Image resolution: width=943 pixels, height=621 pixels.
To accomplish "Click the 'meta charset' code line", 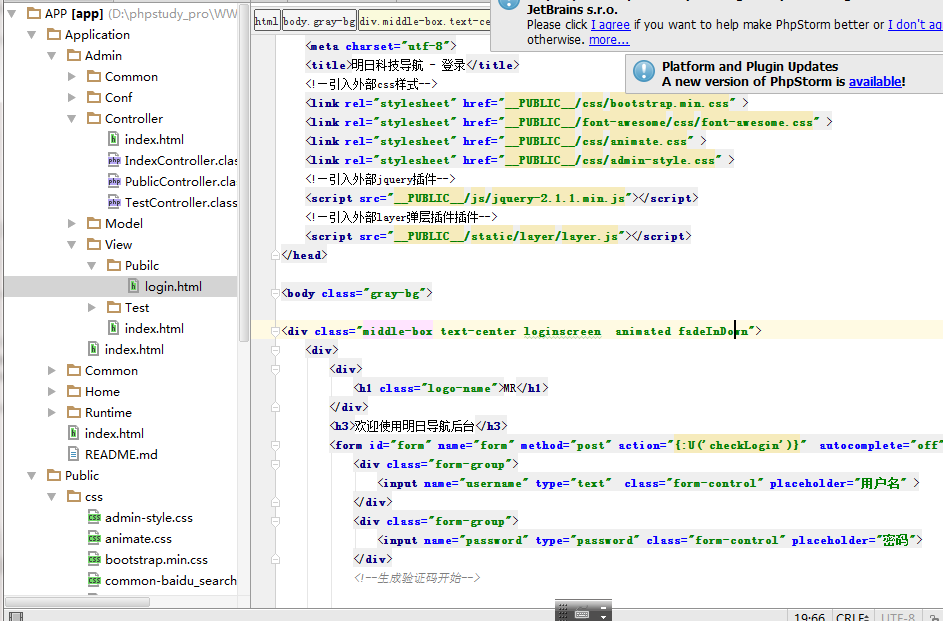I will click(381, 46).
